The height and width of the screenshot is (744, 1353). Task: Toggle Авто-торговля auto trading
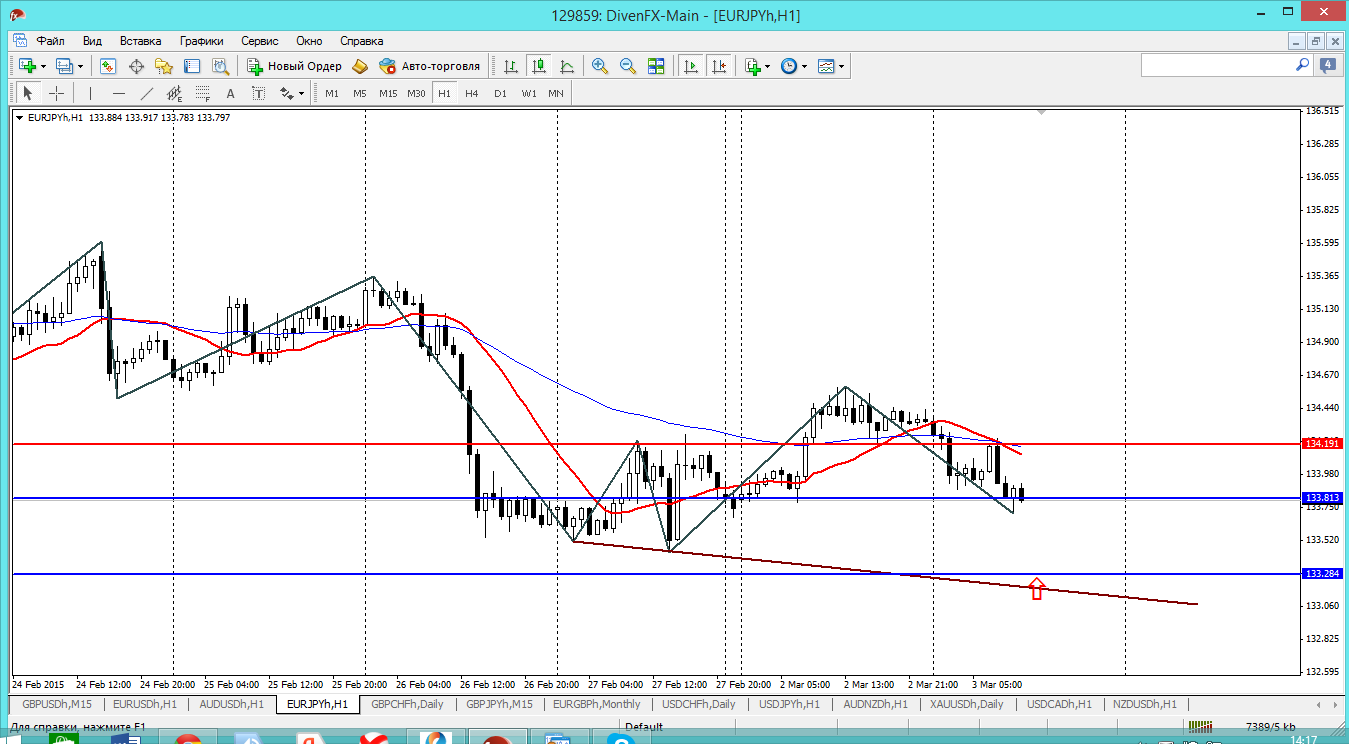point(430,66)
